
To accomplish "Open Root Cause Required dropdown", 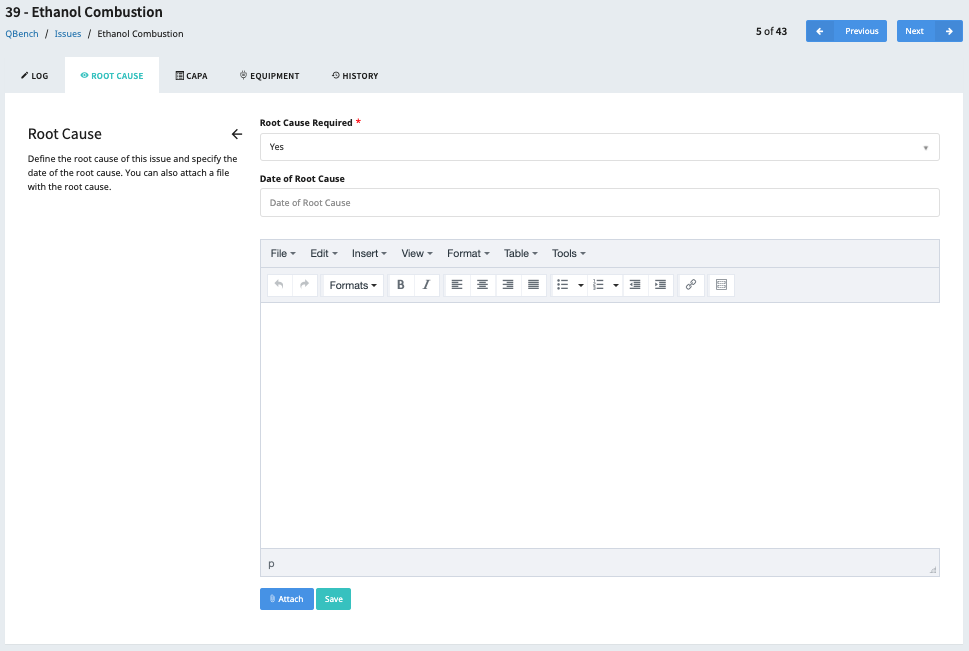I will [x=599, y=147].
